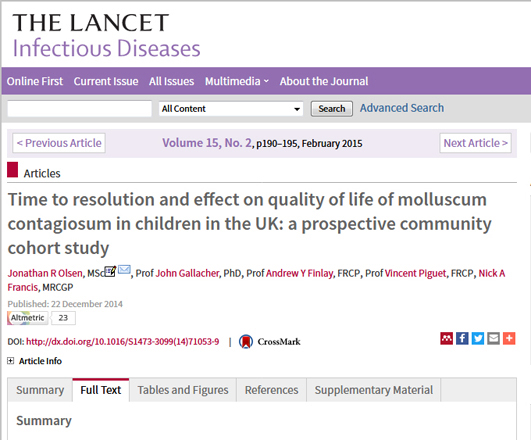Viewport: 531px width, 440px height.
Task: Click the grey email share icon
Action: click(x=493, y=338)
